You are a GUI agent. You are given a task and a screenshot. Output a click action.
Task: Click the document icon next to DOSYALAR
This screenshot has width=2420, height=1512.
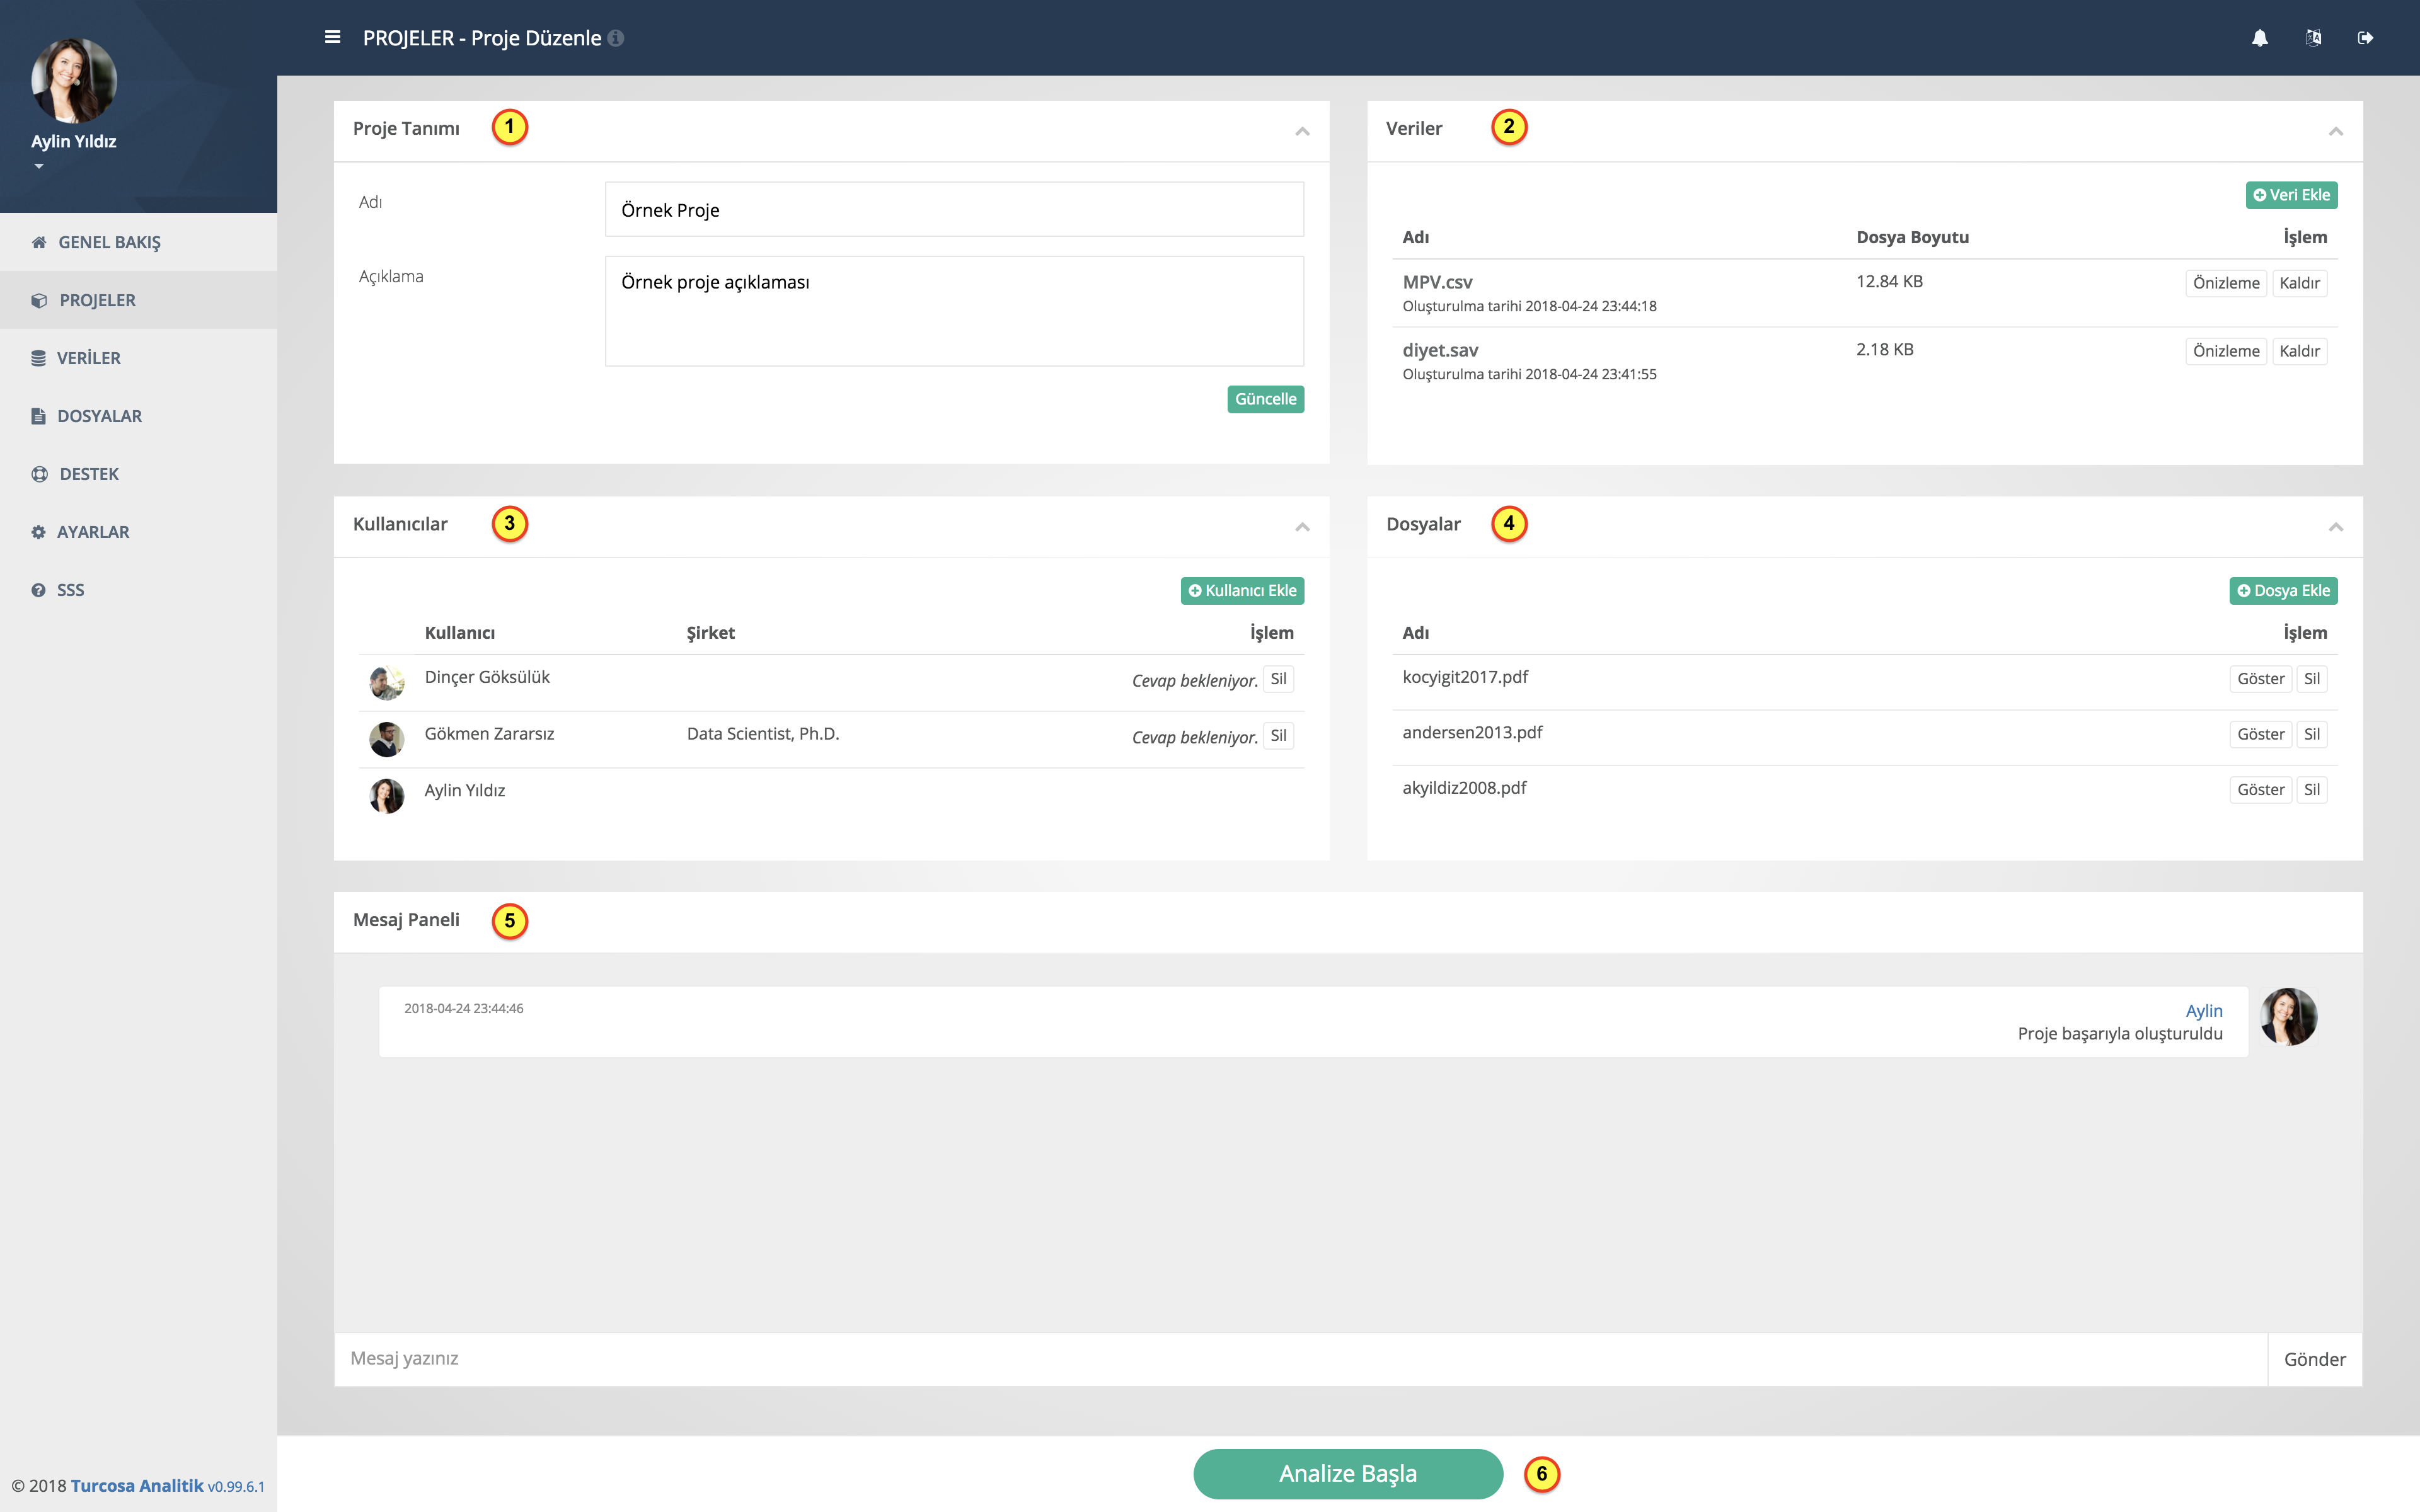pyautogui.click(x=38, y=416)
